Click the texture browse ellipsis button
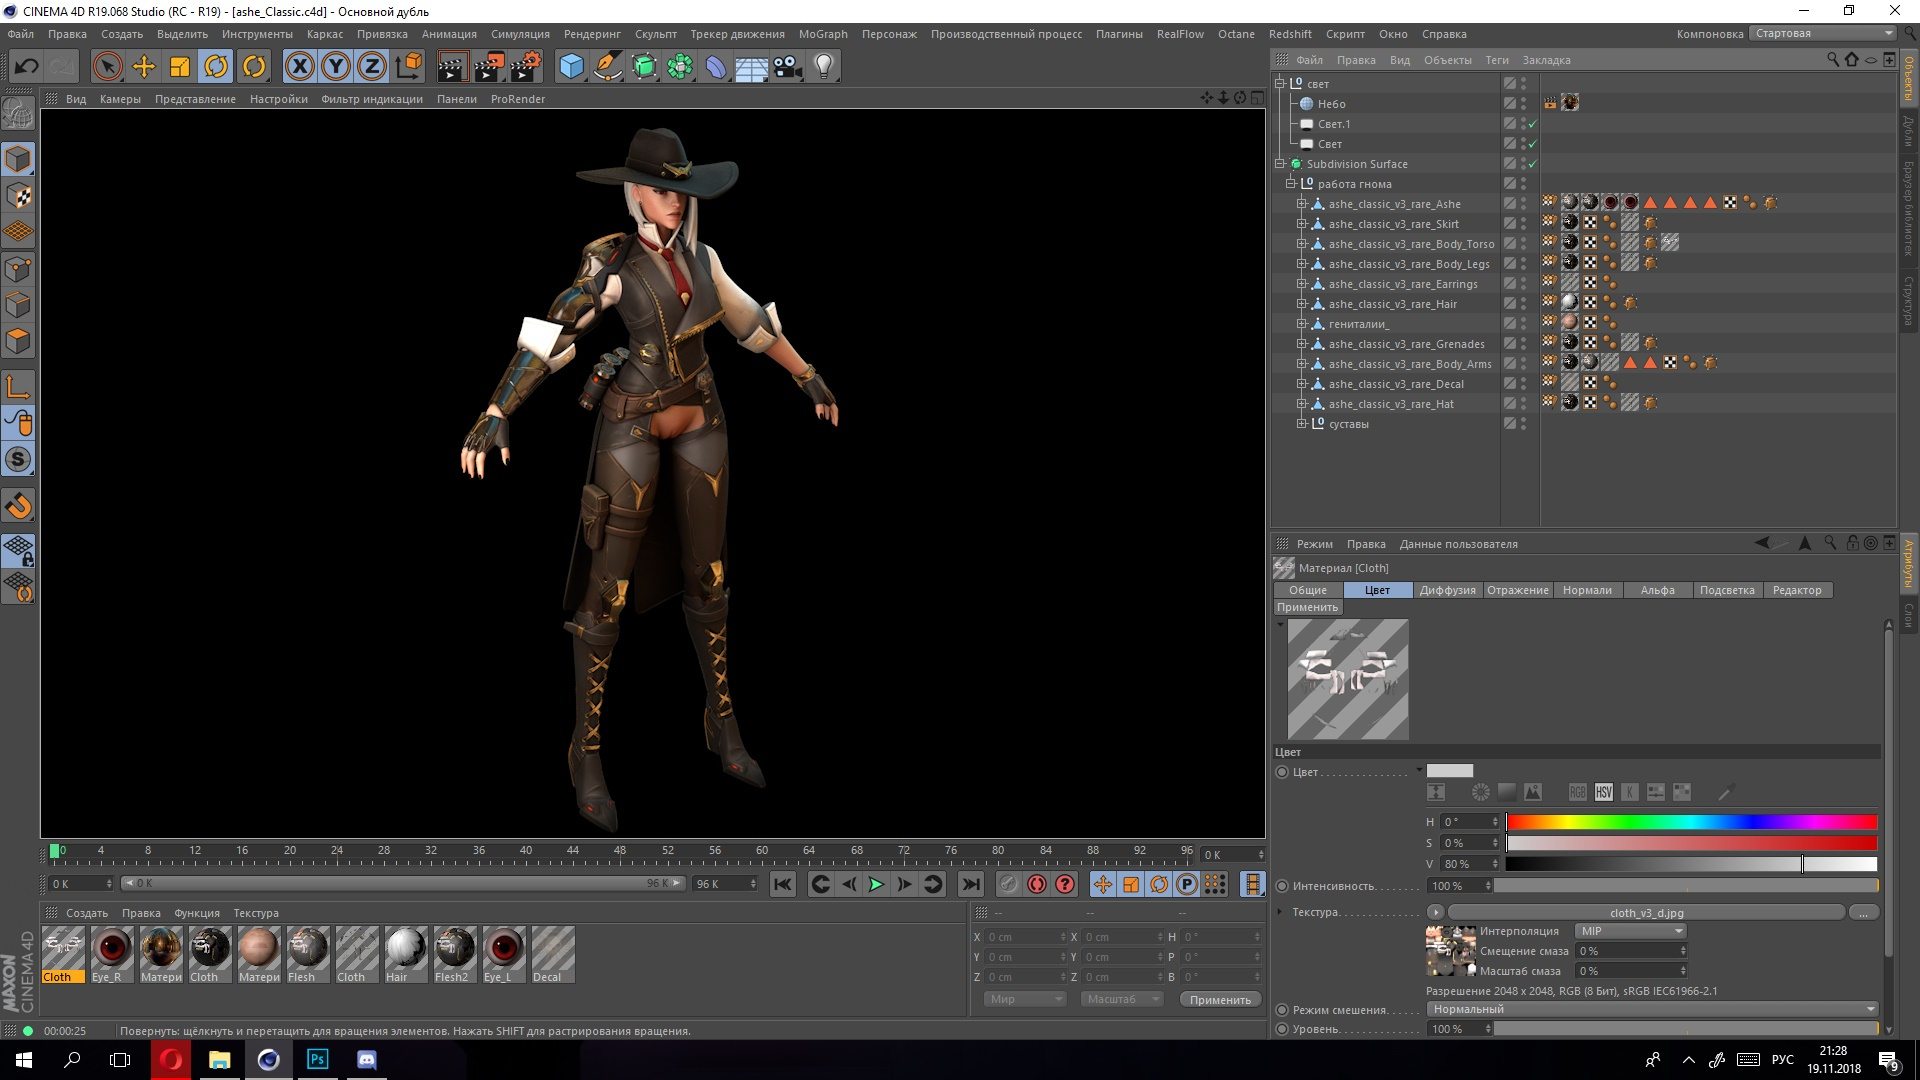This screenshot has width=1920, height=1080. click(1864, 913)
